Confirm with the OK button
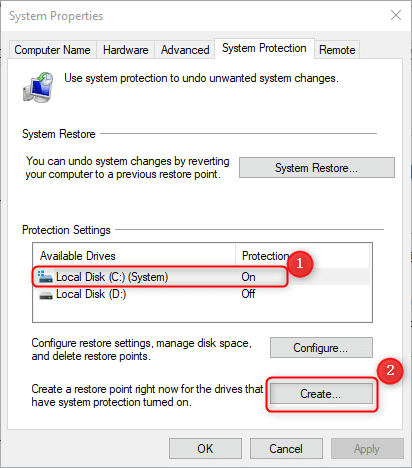This screenshot has height=468, width=412. coord(205,449)
